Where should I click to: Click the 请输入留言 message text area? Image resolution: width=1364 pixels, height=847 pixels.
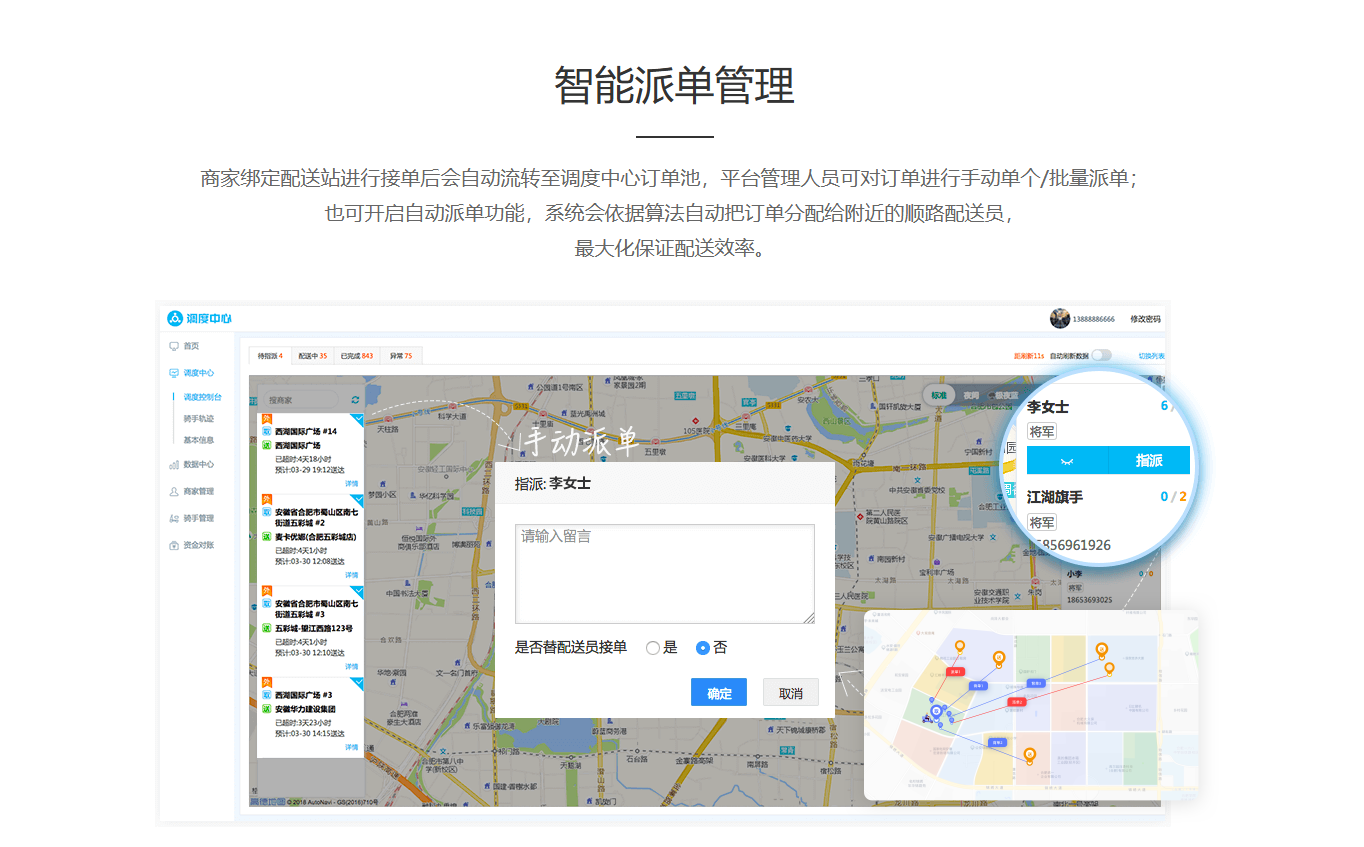click(664, 573)
